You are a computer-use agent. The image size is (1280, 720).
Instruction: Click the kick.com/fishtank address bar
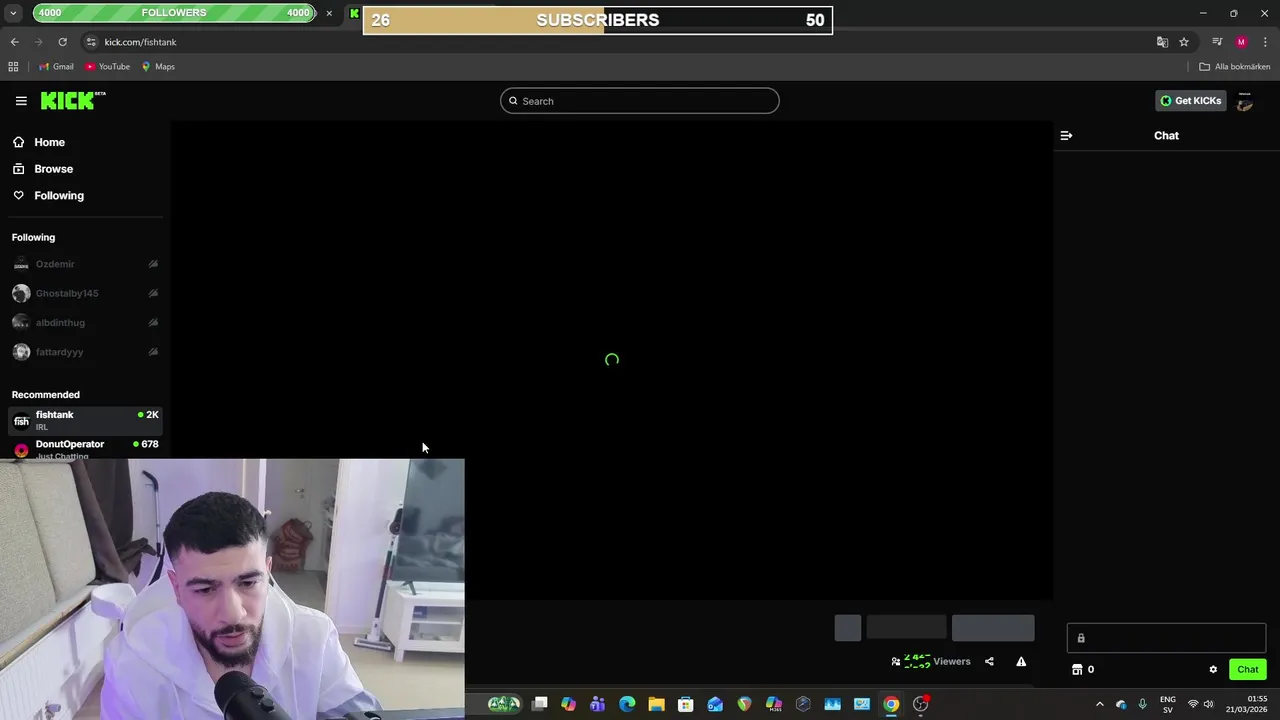coord(140,42)
